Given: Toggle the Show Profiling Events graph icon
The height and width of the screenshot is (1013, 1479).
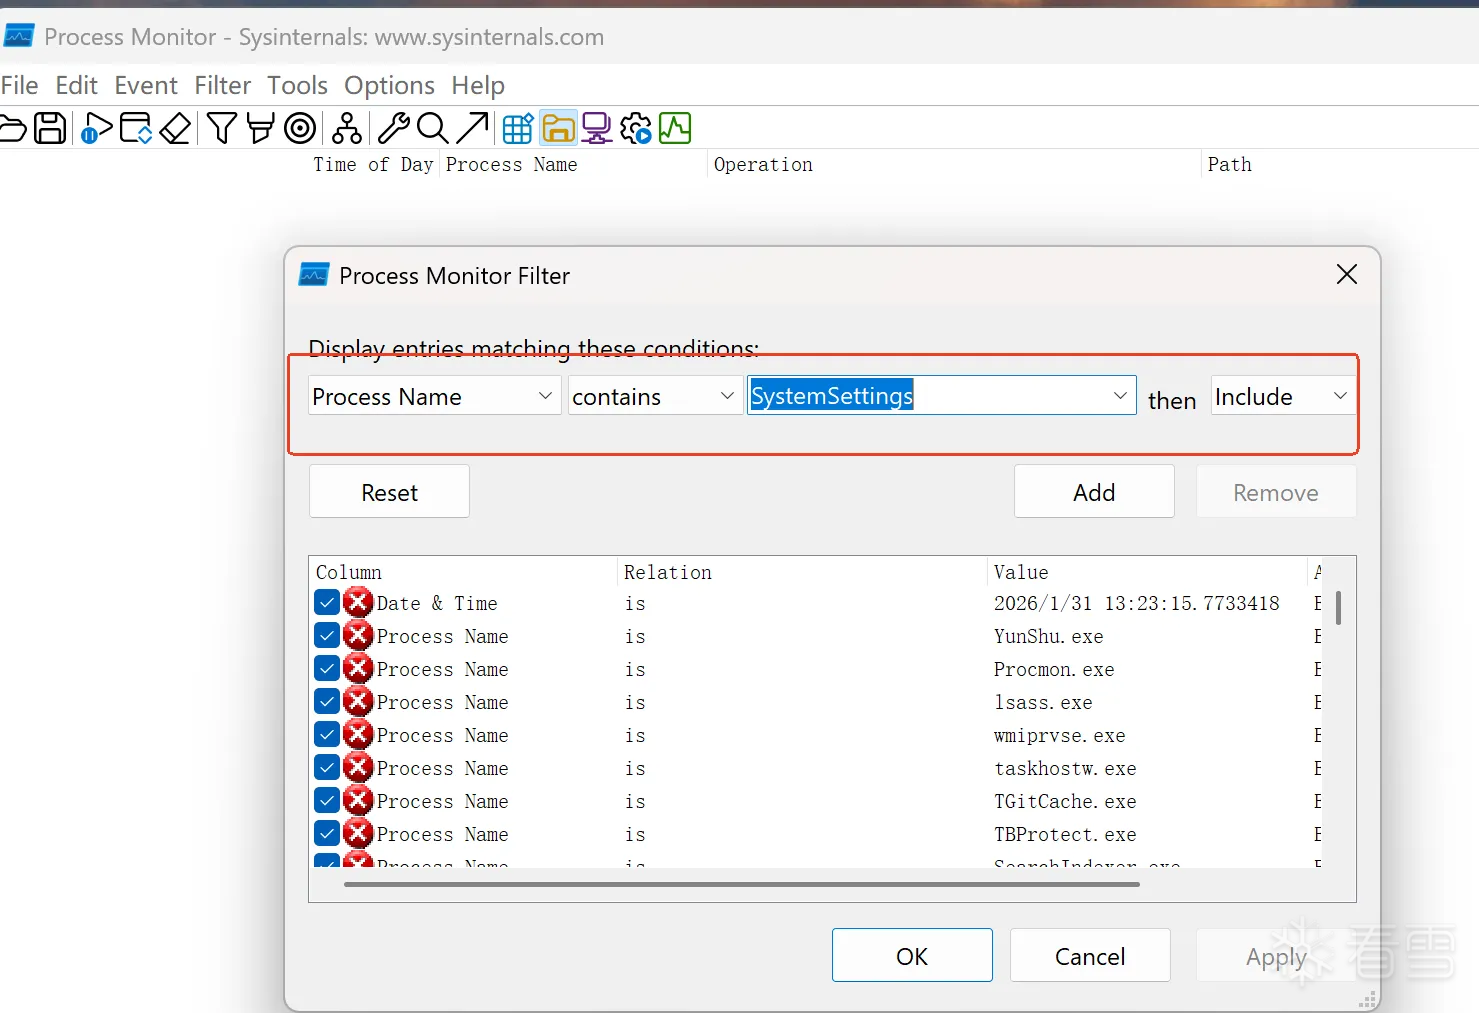Looking at the screenshot, I should (675, 128).
